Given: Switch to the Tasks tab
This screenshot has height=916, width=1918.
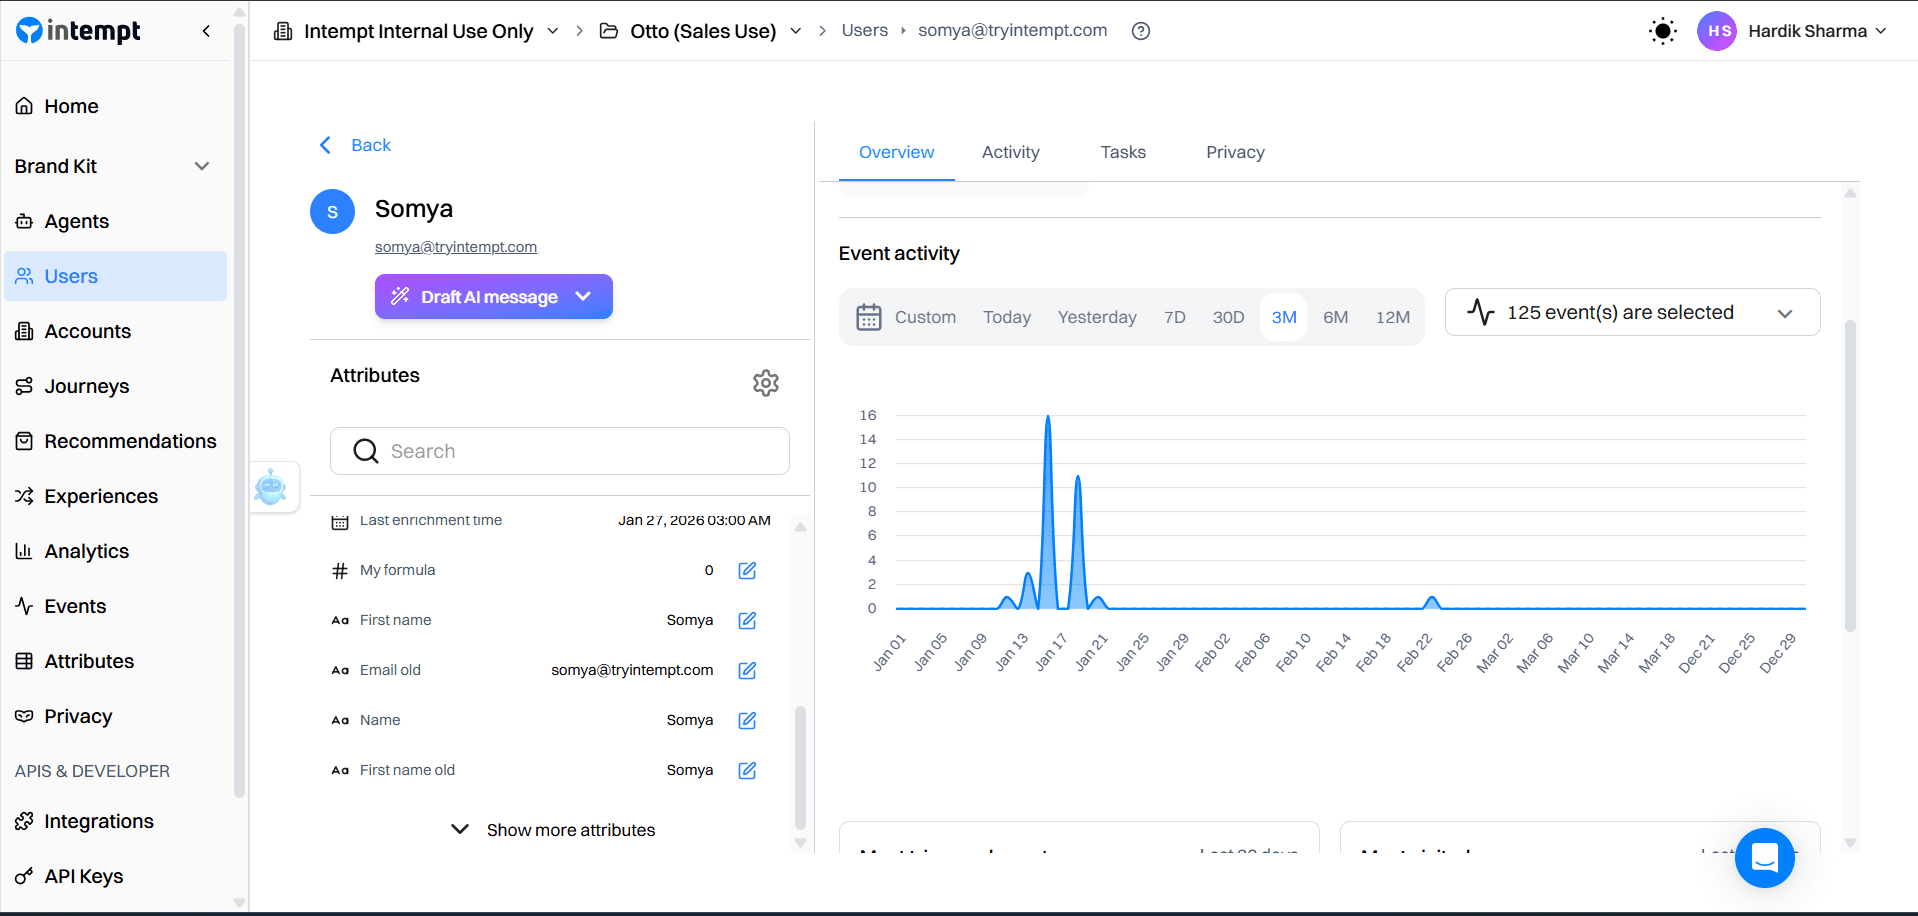Looking at the screenshot, I should 1122,152.
